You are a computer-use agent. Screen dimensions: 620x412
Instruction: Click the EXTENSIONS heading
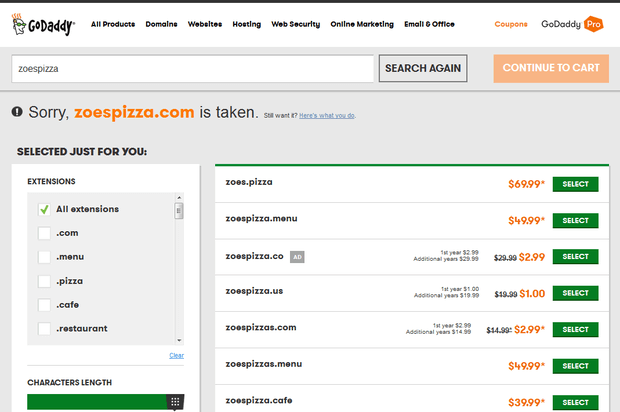point(51,181)
